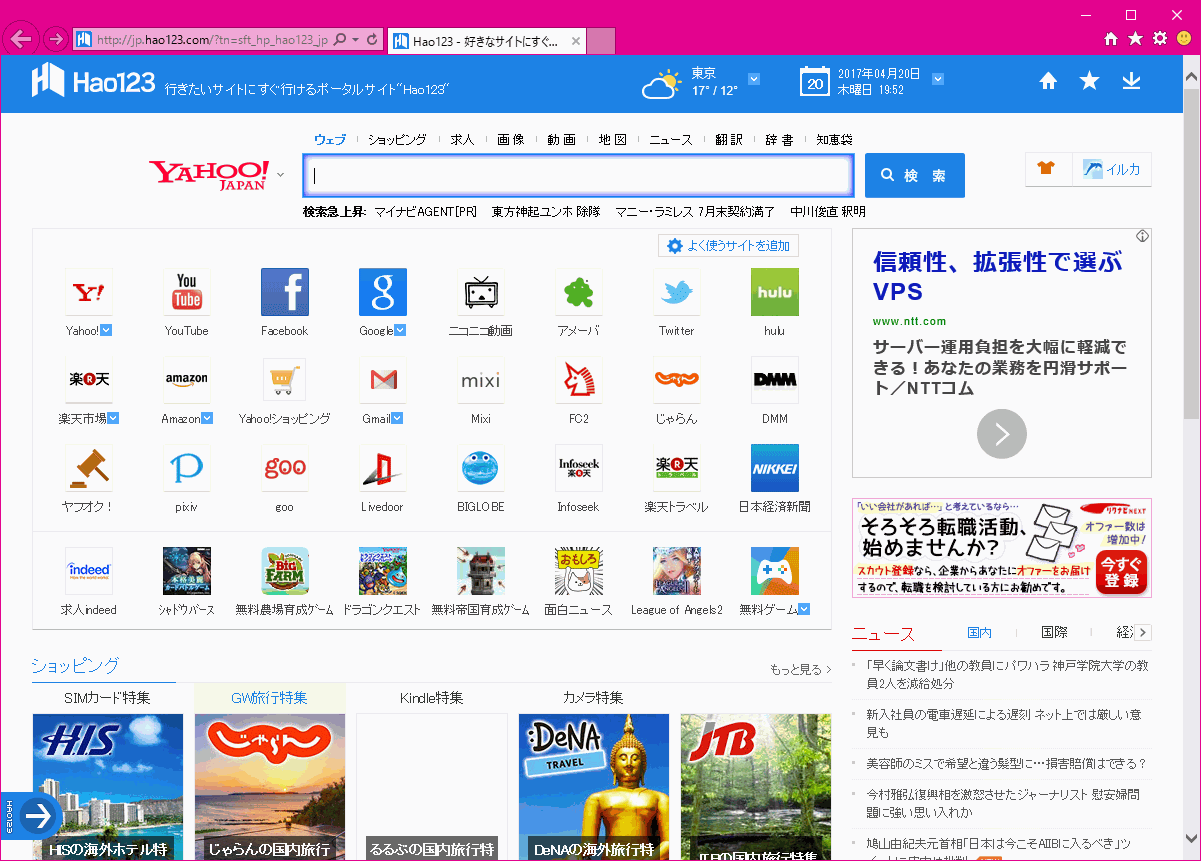
Task: Click the browser address bar
Action: pyautogui.click(x=211, y=40)
